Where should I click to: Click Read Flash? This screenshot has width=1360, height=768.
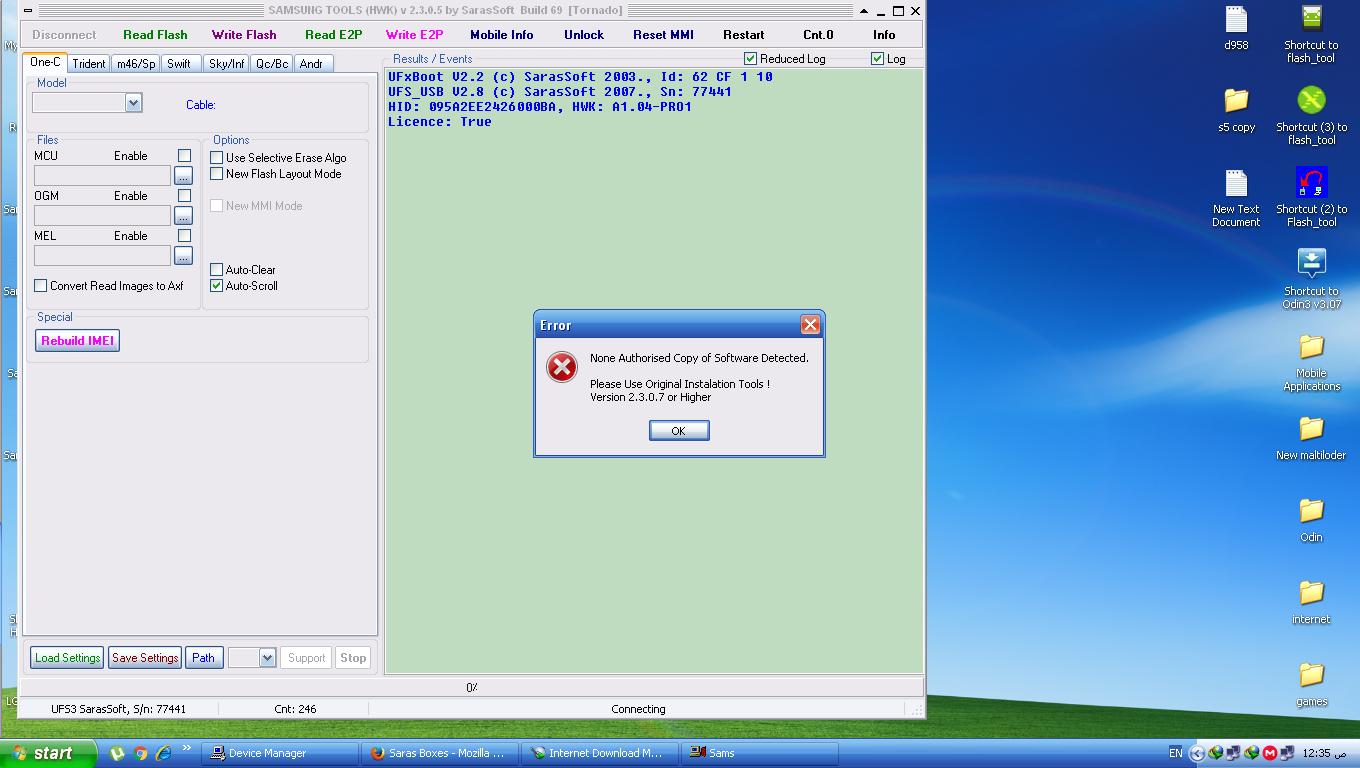coord(155,35)
